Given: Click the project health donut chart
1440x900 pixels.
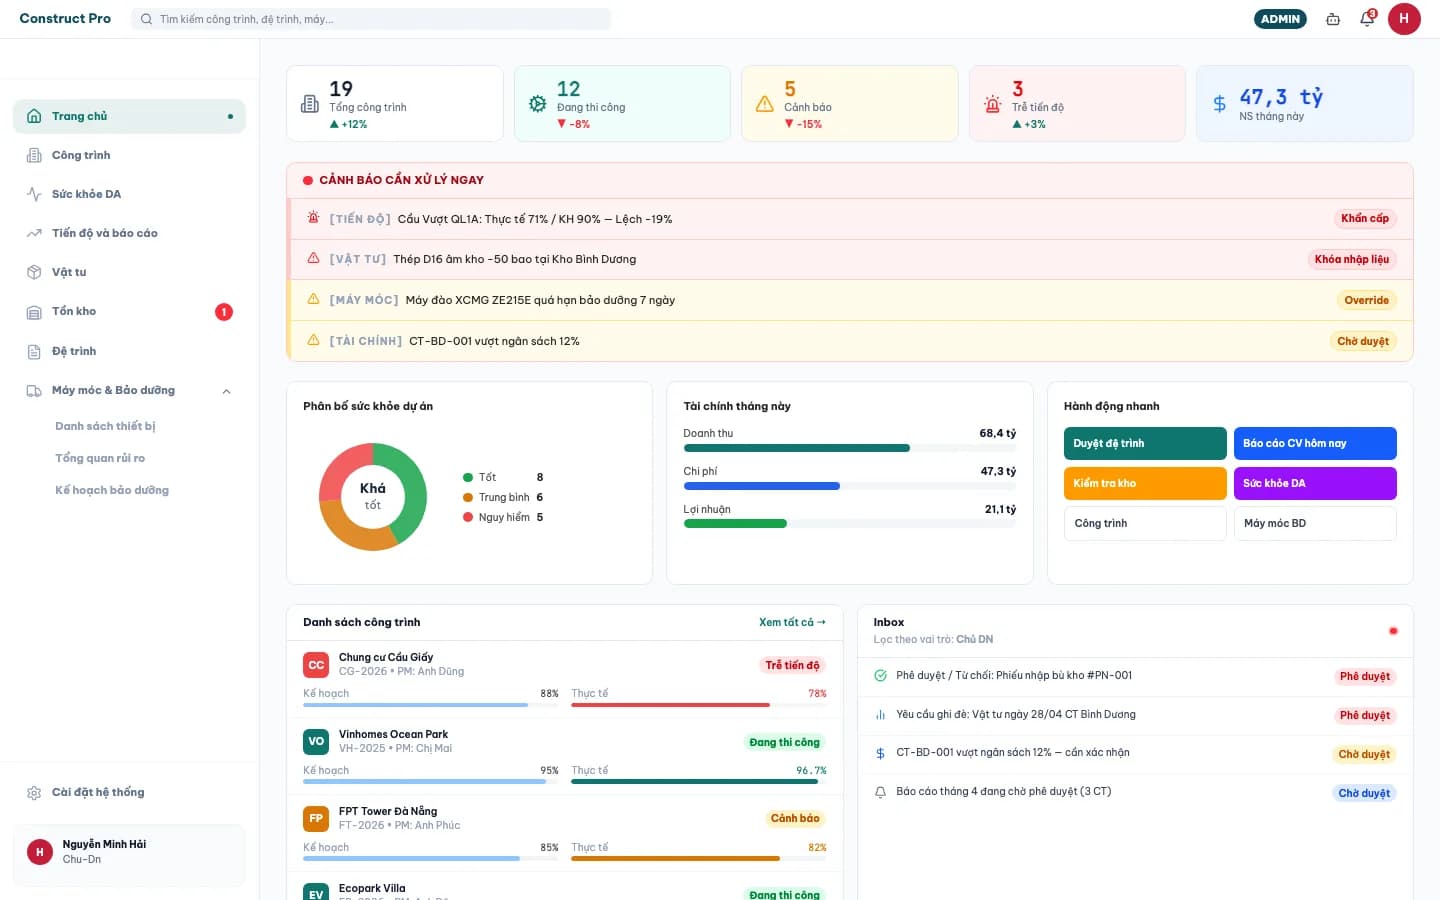Looking at the screenshot, I should click(x=373, y=497).
